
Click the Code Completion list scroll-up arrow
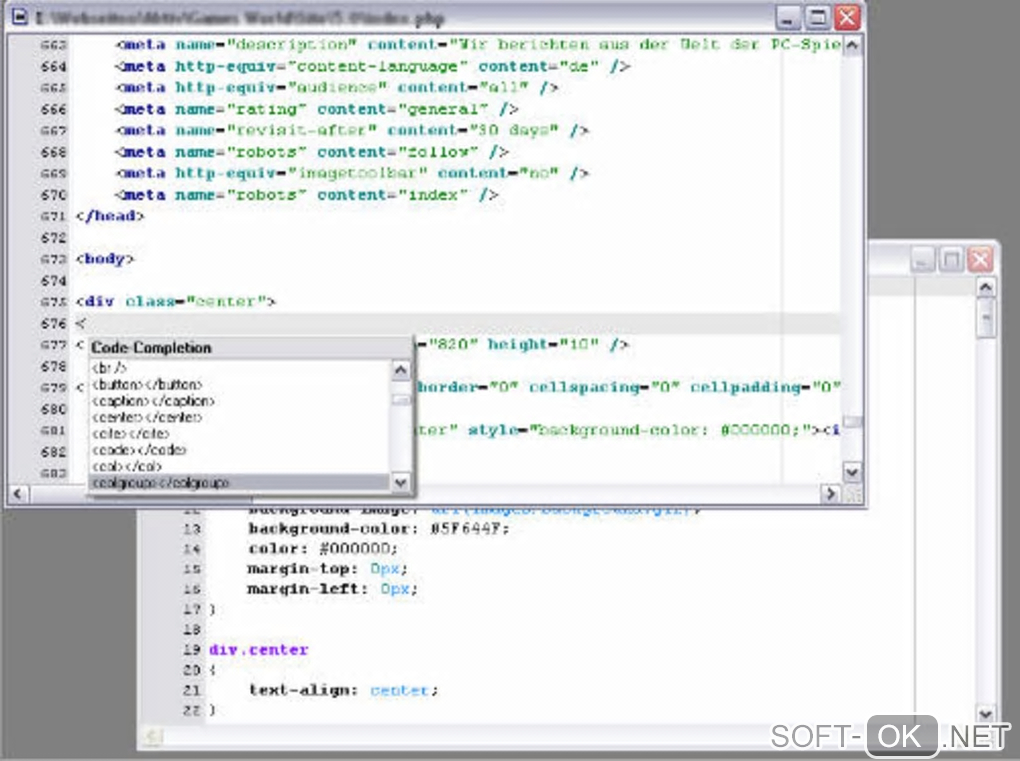[401, 370]
